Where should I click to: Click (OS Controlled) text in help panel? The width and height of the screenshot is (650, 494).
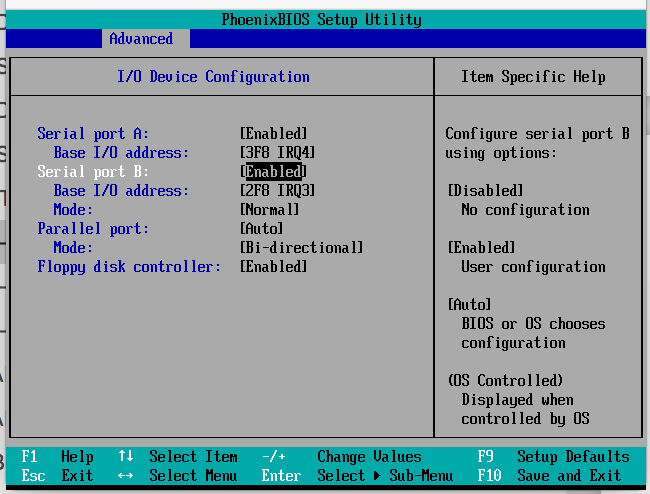[x=505, y=380]
